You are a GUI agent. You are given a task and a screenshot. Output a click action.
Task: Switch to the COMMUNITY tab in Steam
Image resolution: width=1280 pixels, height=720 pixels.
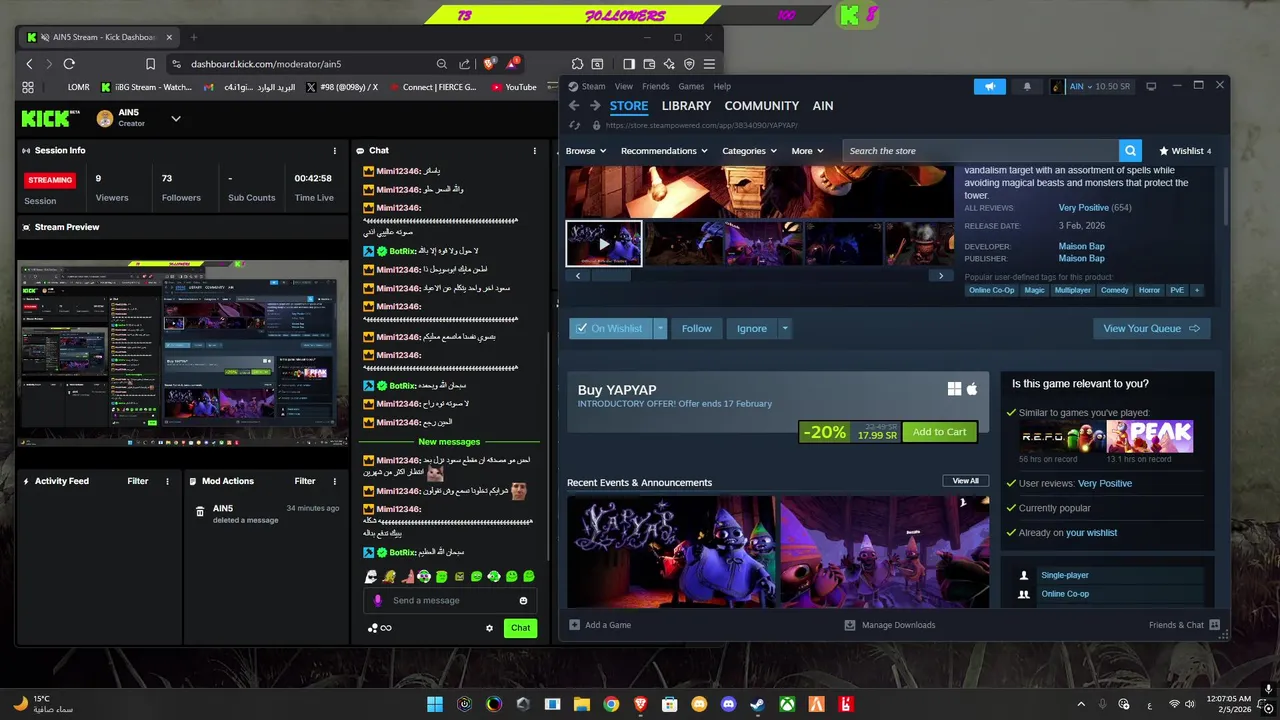[762, 106]
